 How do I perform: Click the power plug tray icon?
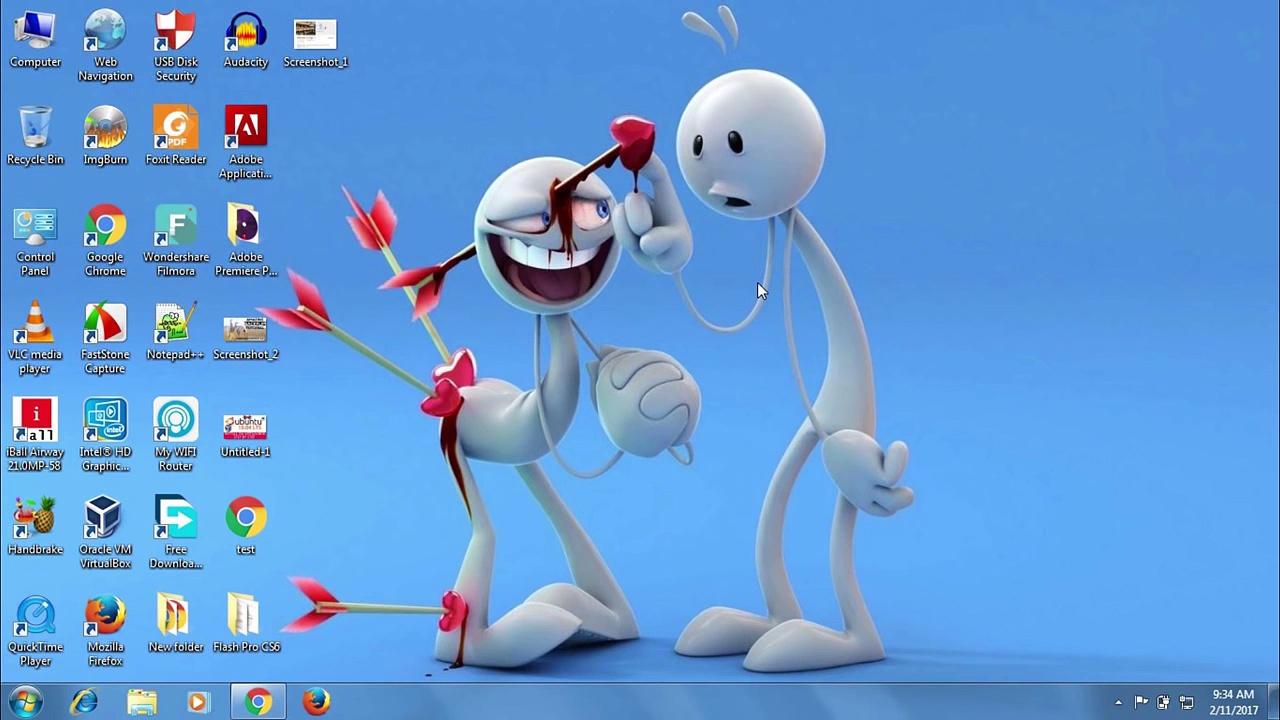coord(1163,702)
